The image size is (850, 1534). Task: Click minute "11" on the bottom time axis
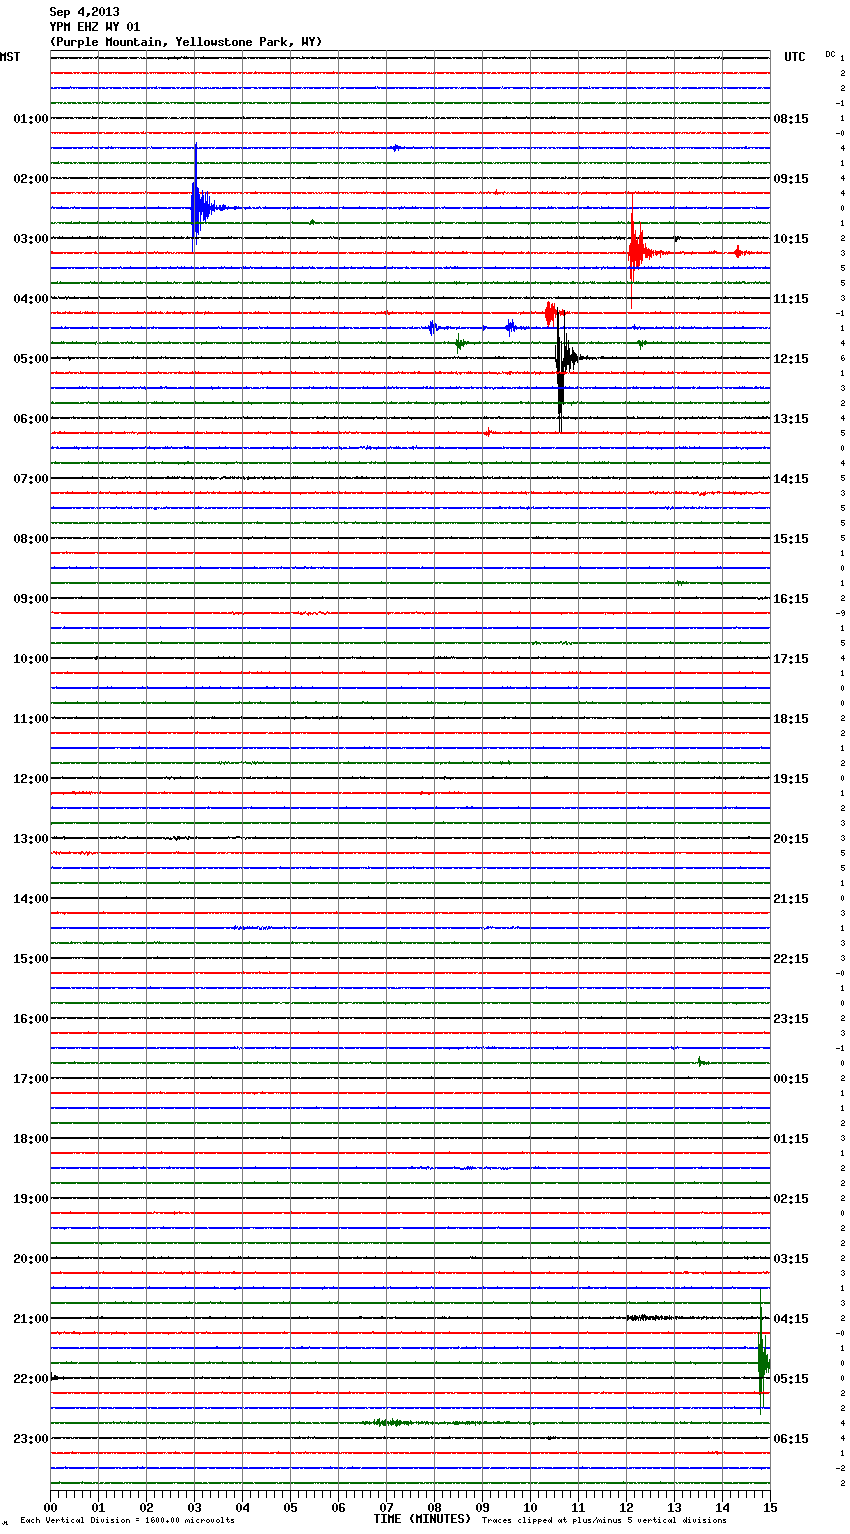[578, 1507]
